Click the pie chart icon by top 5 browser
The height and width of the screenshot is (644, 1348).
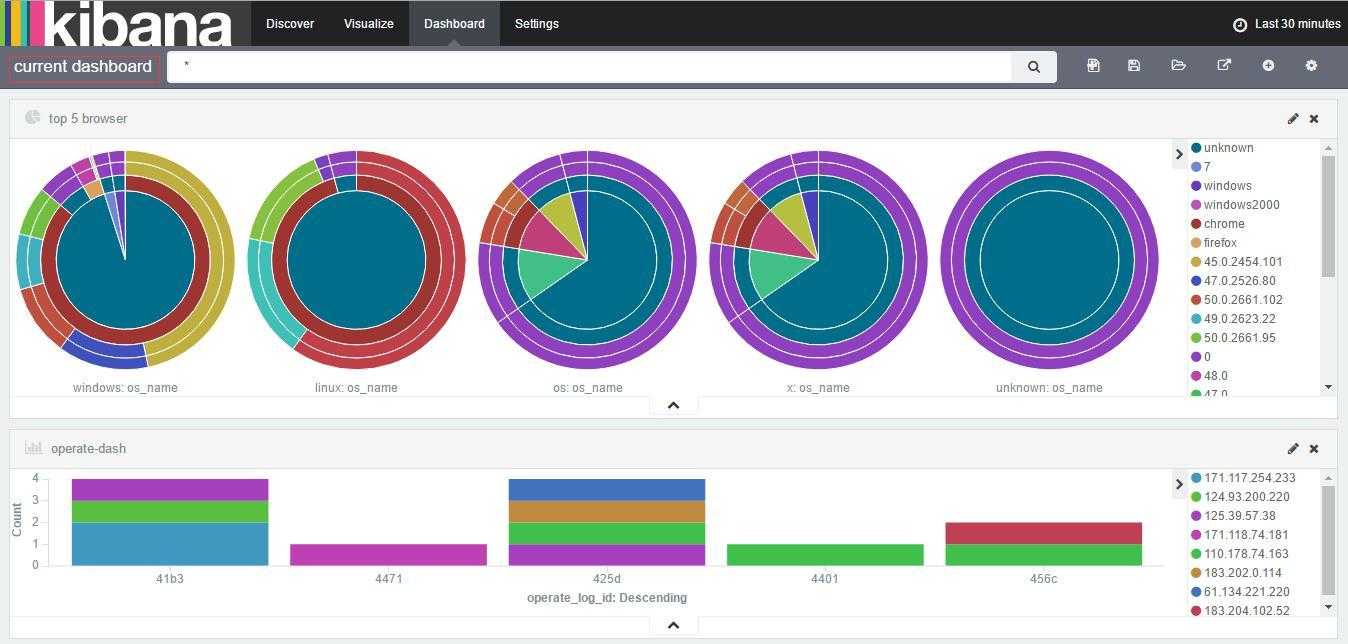coord(32,118)
